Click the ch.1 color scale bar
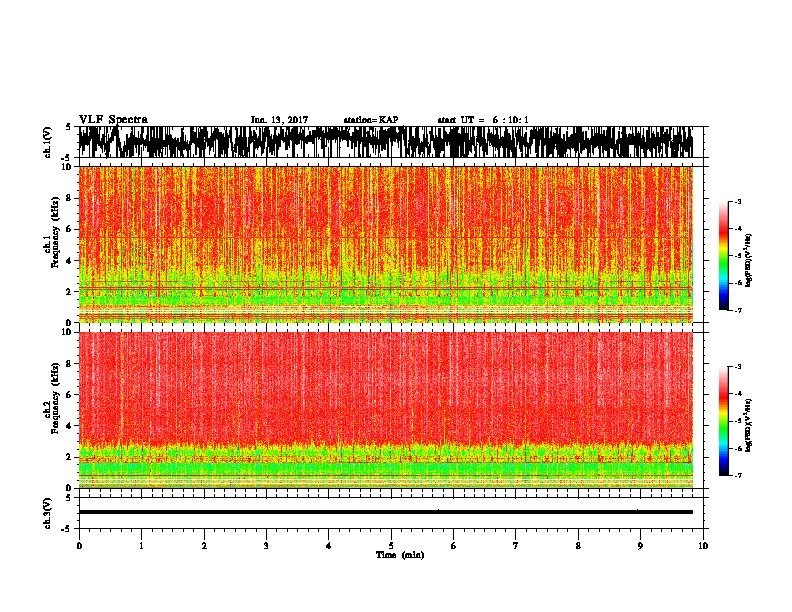Screen dimensions: 792x612 (x=723, y=256)
